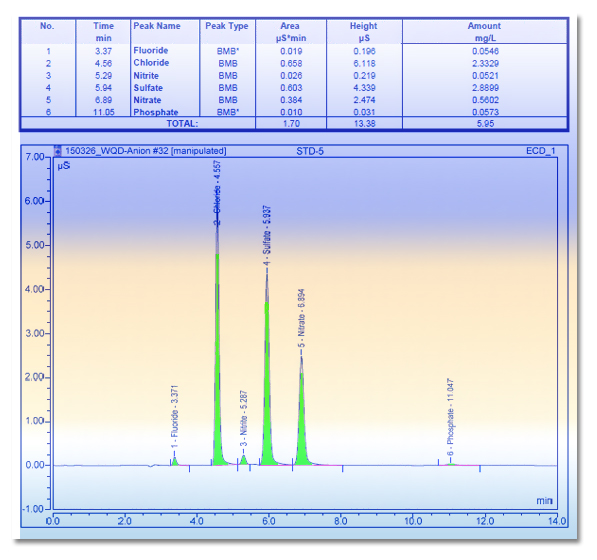The height and width of the screenshot is (560, 597).
Task: Select the Nitrate peak name cell
Action: coord(147,100)
